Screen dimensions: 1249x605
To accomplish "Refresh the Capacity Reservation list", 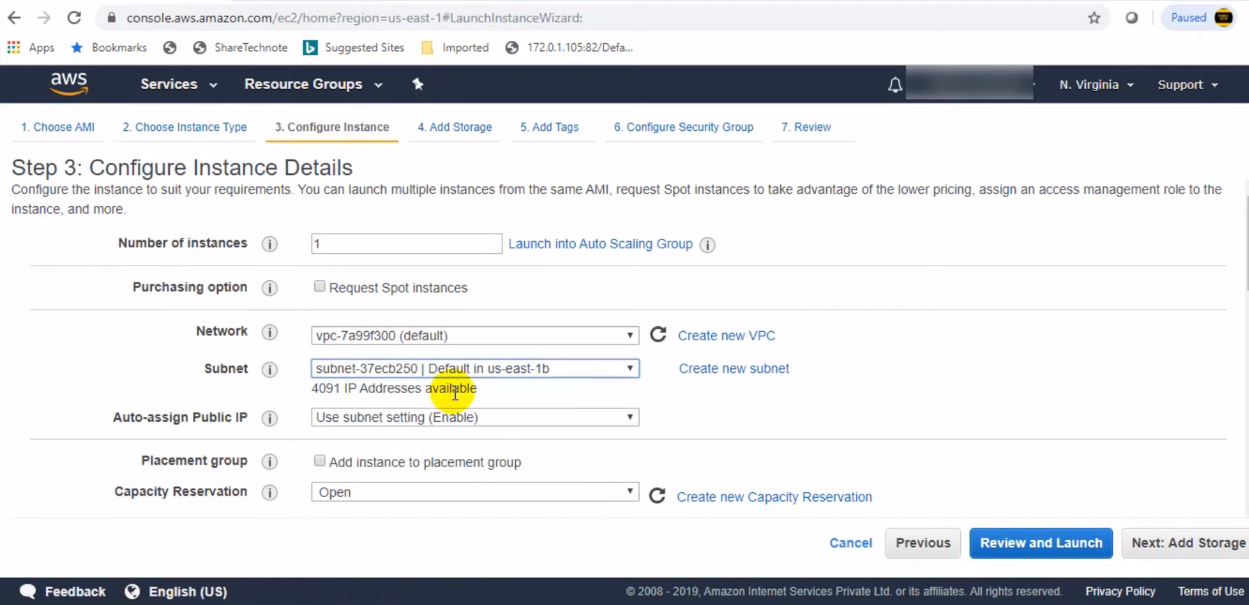I will pos(657,496).
